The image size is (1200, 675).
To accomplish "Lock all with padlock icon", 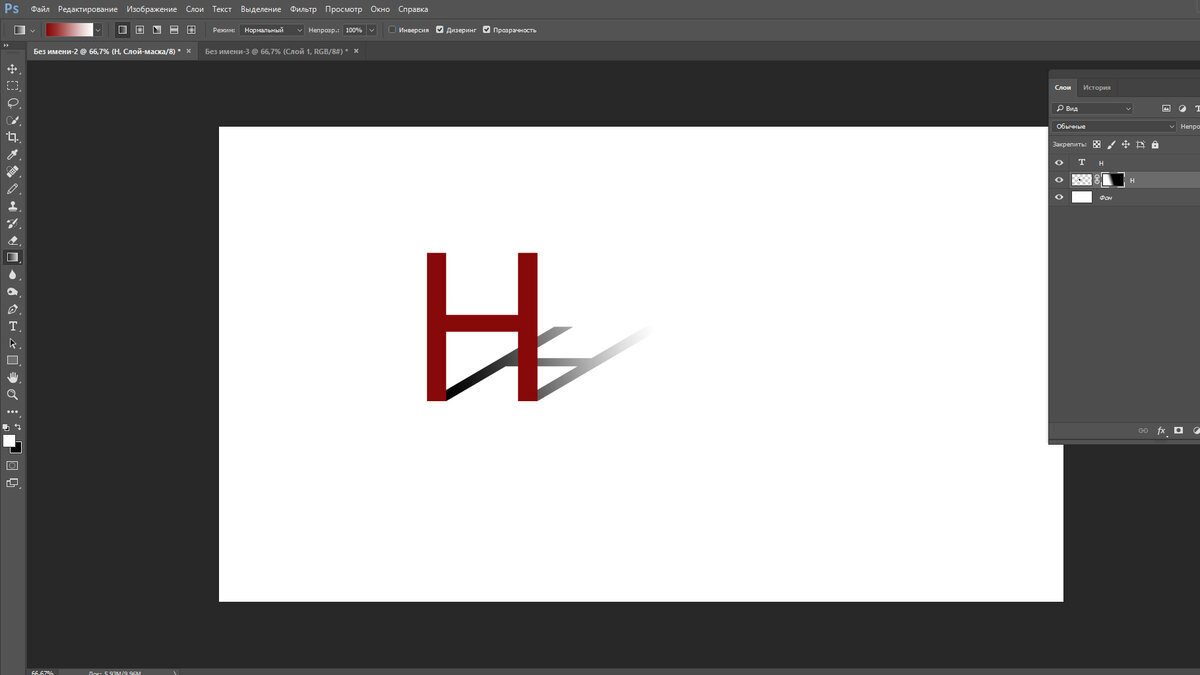I will 1155,144.
